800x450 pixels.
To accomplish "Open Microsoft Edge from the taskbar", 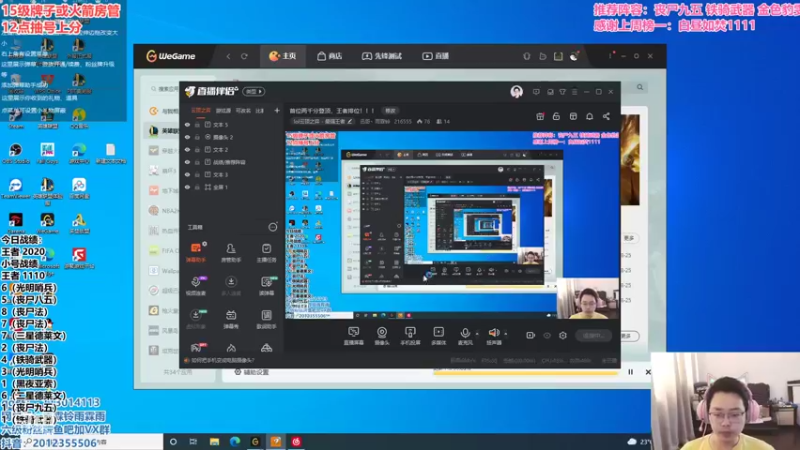I will 235,442.
